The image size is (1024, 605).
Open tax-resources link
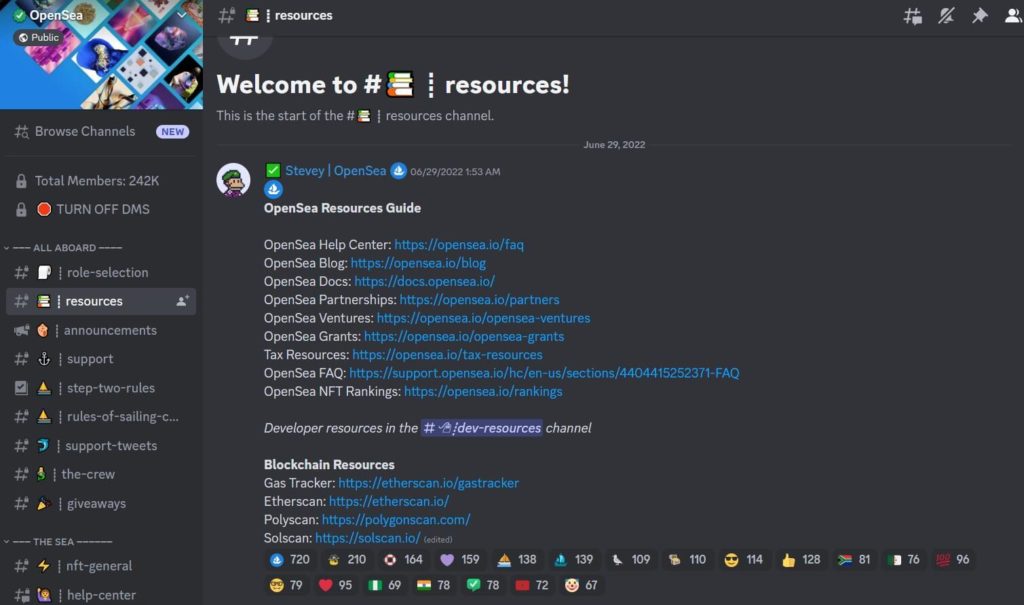pyautogui.click(x=447, y=354)
